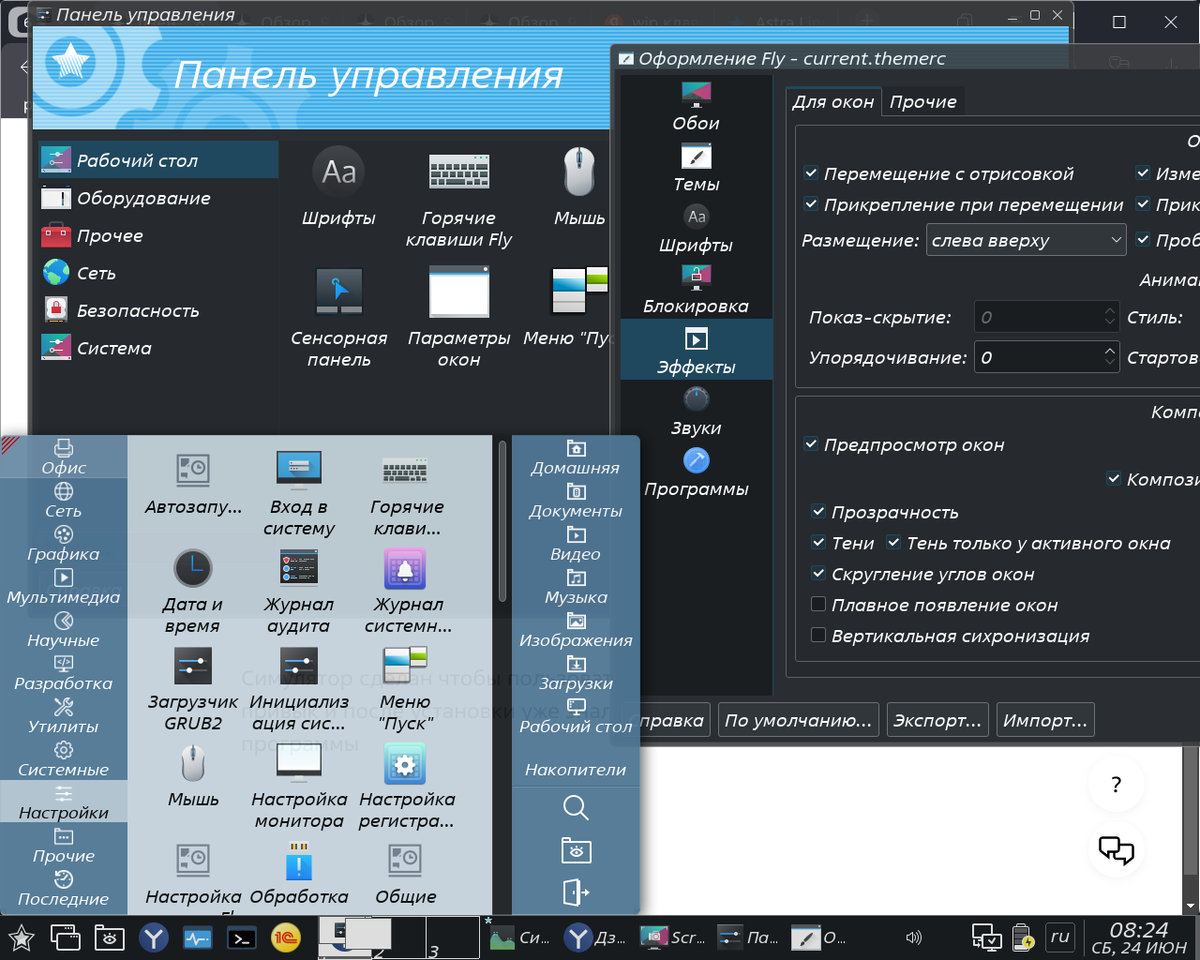Click the star start button on taskbar

[21, 938]
